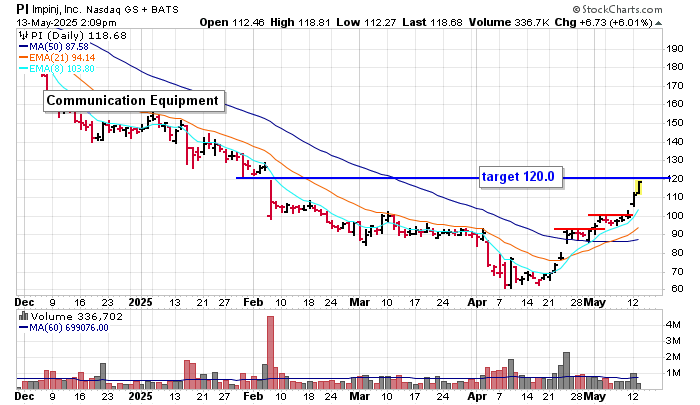
Task: Select the Last 118.68 value
Action: click(x=432, y=22)
